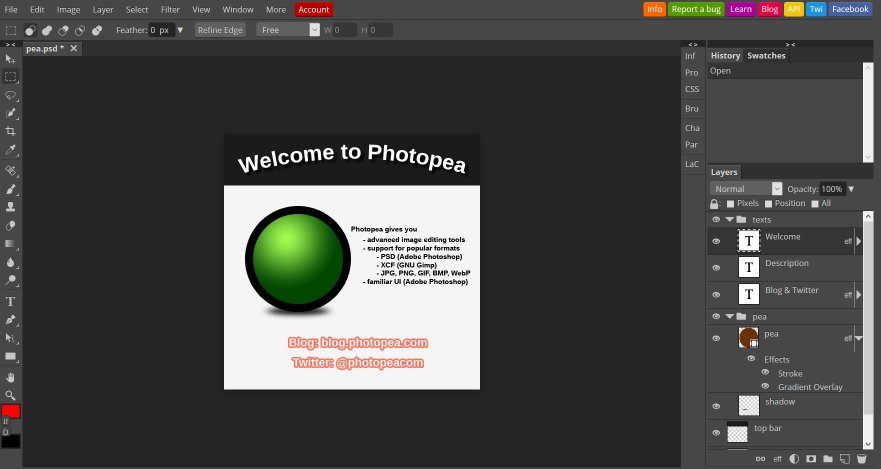Select the Eyedropper tool
This screenshot has width=881, height=469.
pos(10,149)
